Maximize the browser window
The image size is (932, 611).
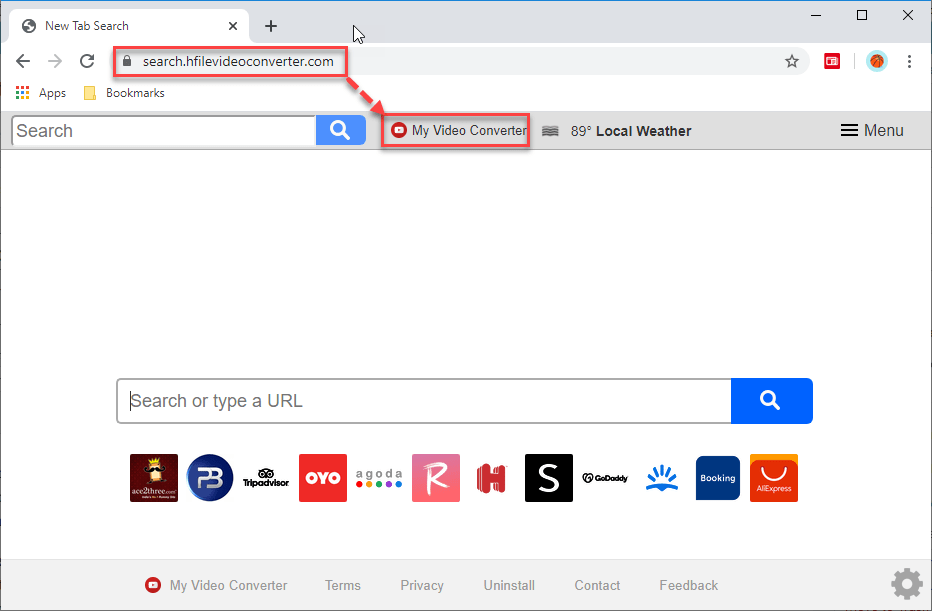[862, 15]
